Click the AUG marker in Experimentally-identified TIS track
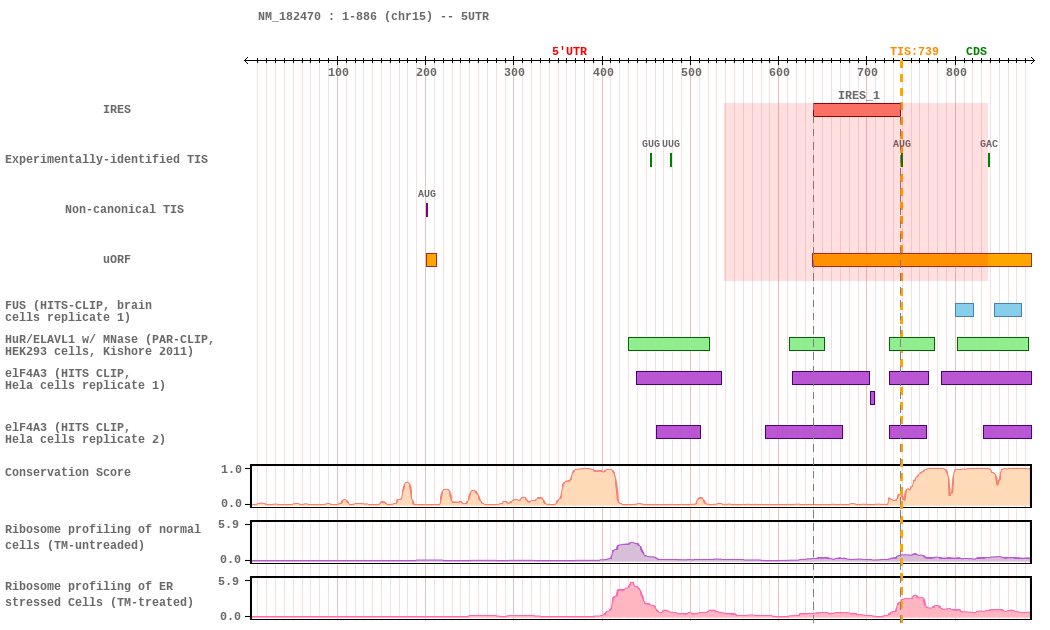This screenshot has width=1050, height=630. (902, 160)
